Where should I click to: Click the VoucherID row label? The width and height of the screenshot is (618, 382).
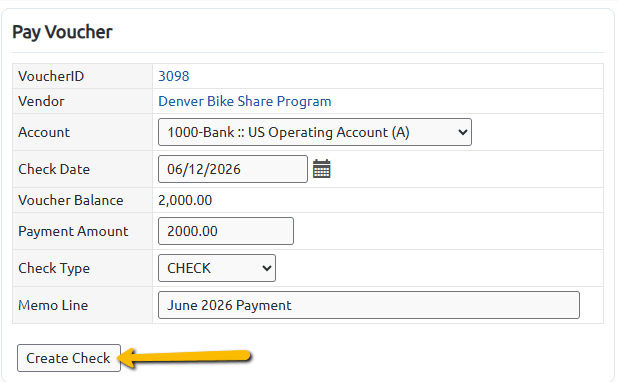tap(51, 76)
